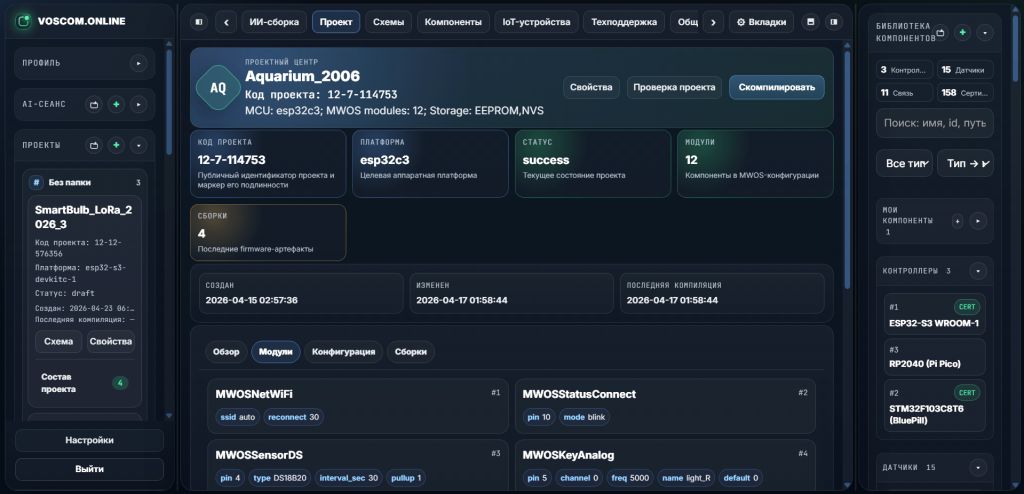Screen dimensions: 1024x494
Task: Click the Без папки hash icon
Action: 37,183
